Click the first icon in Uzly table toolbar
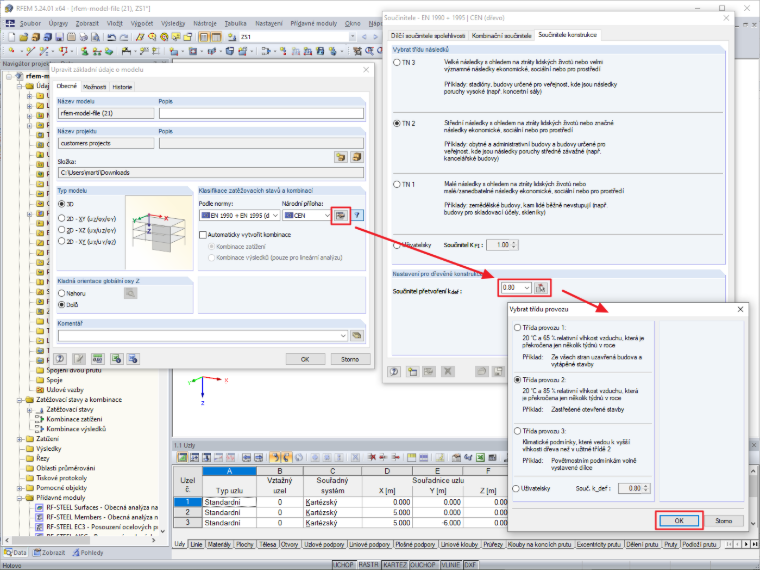The height and width of the screenshot is (570, 760). coord(182,457)
